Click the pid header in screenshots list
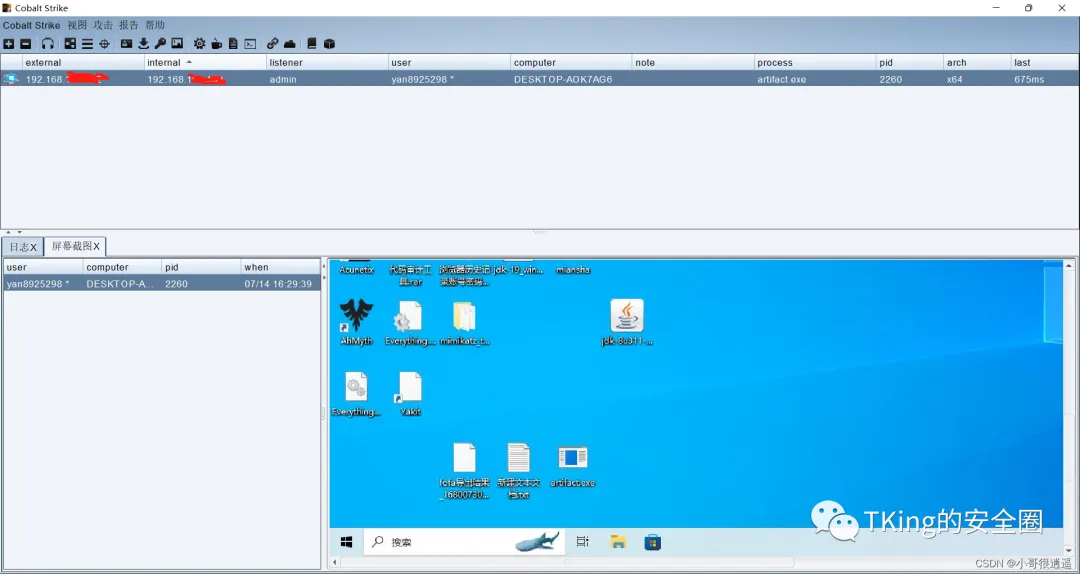This screenshot has width=1080, height=574. point(201,267)
